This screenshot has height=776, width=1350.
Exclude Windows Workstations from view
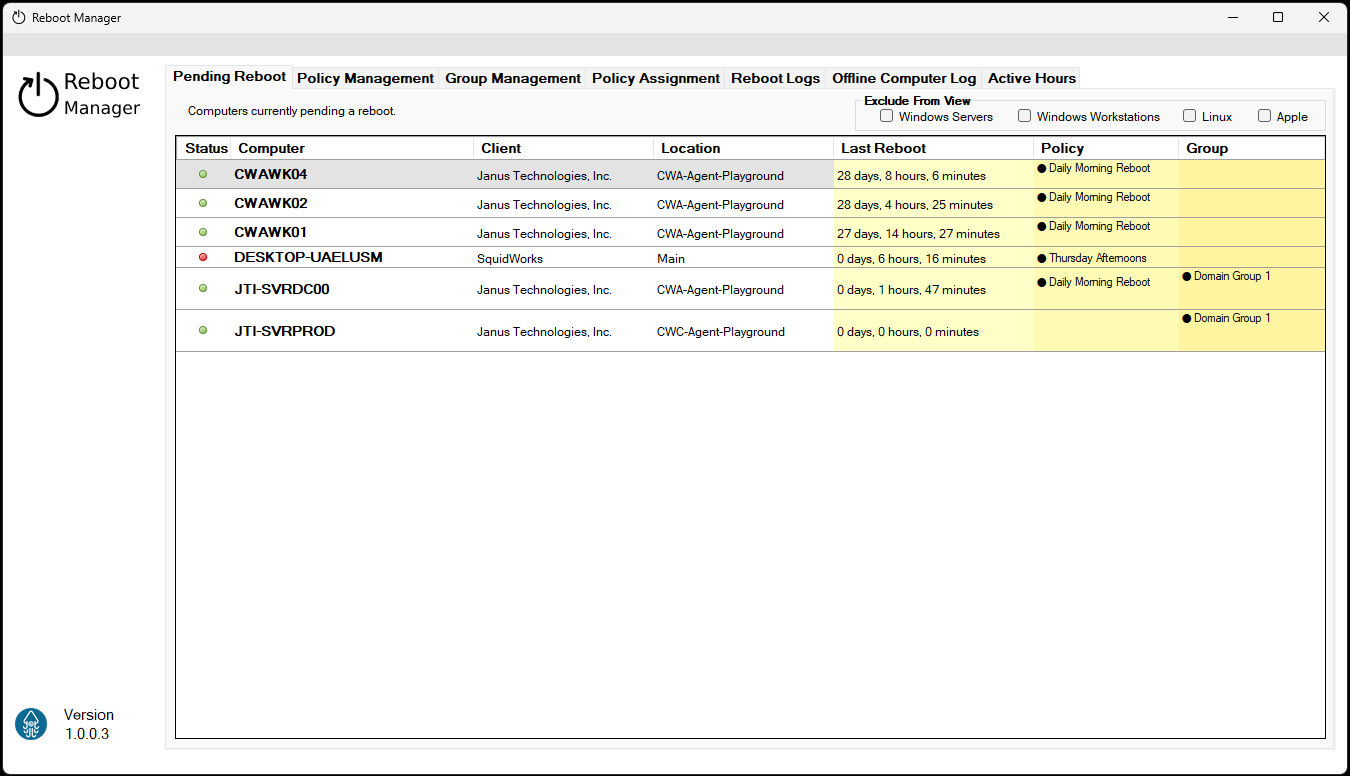(1024, 116)
